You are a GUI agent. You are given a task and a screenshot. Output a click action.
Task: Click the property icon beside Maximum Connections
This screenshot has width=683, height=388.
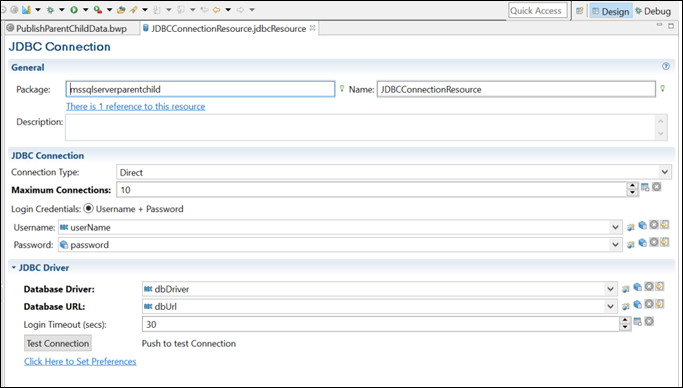point(645,187)
